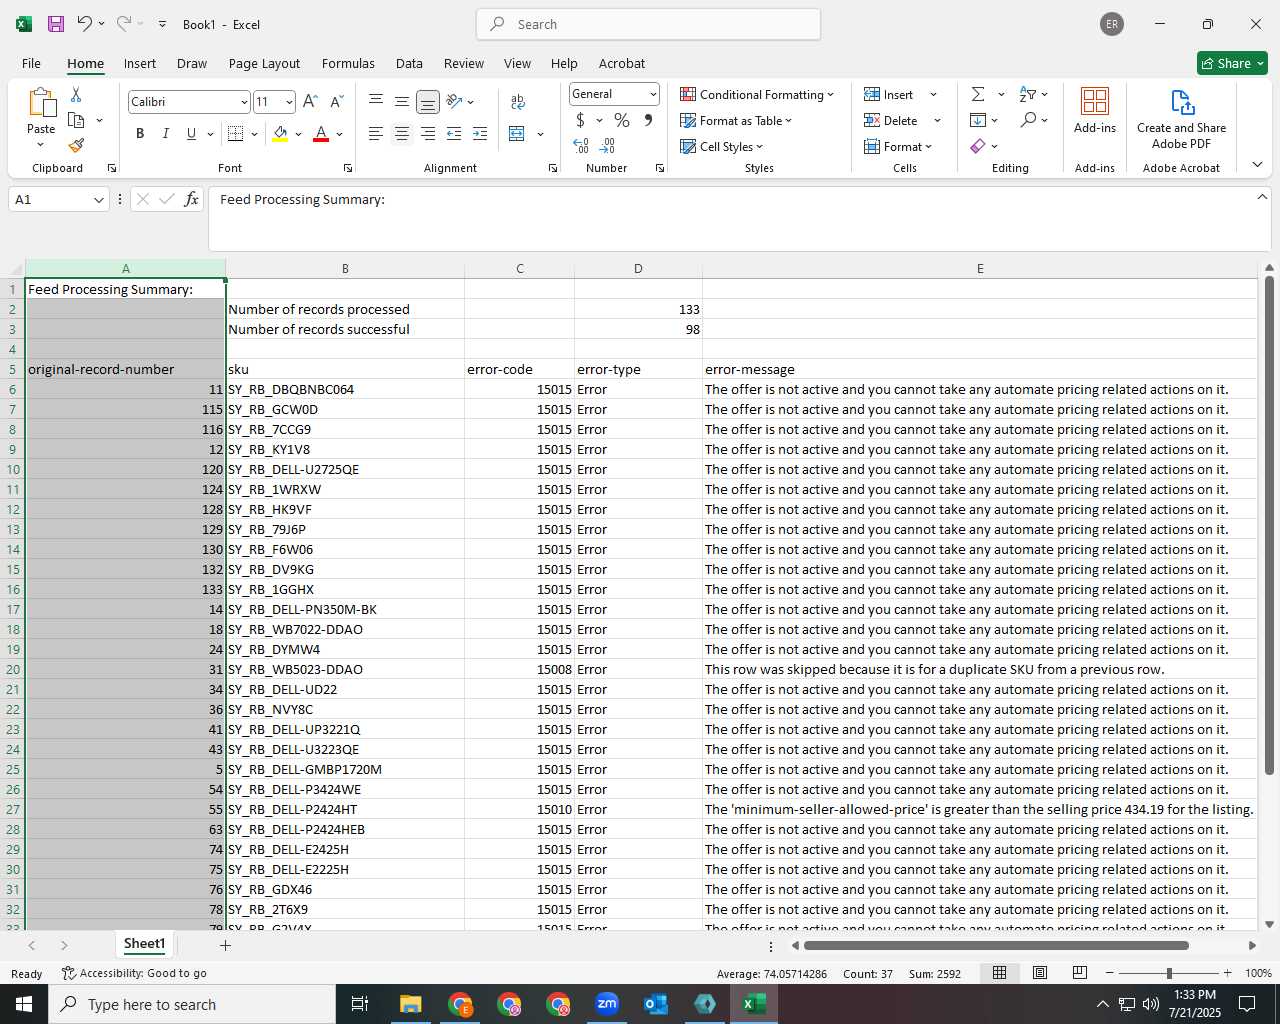Undo the last action
The image size is (1280, 1024).
[84, 24]
